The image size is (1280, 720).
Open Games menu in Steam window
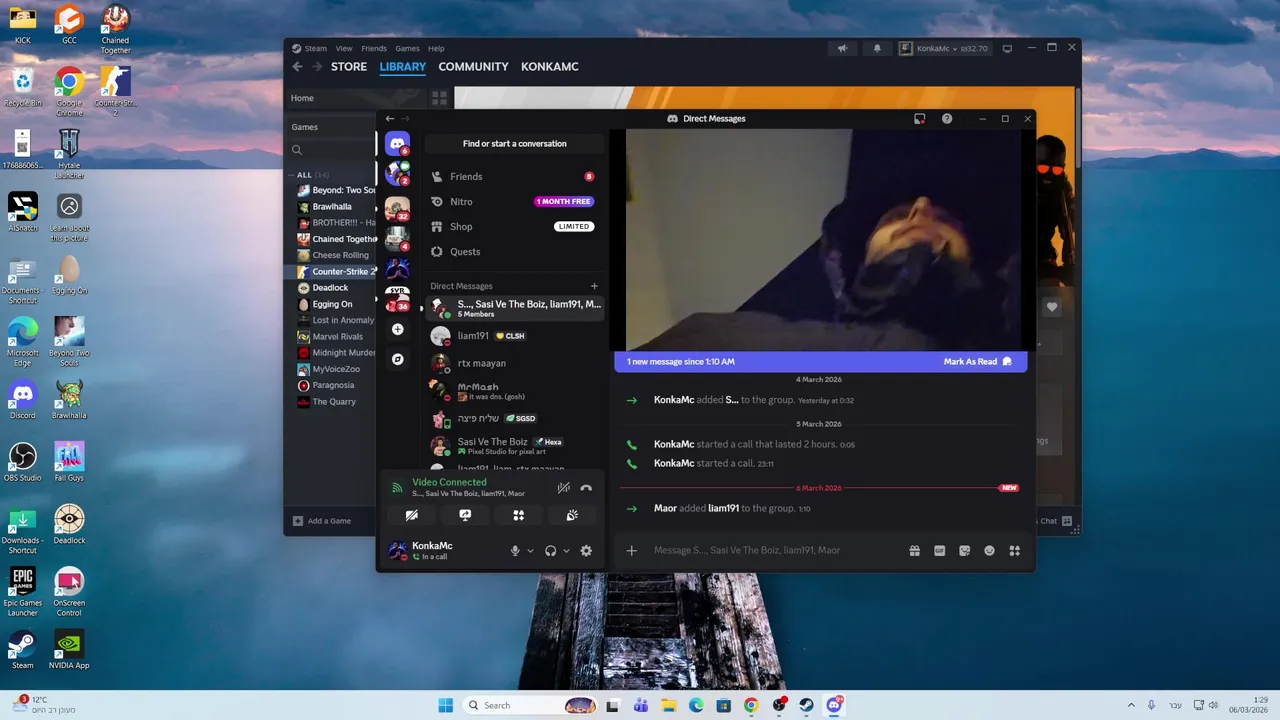tap(407, 48)
